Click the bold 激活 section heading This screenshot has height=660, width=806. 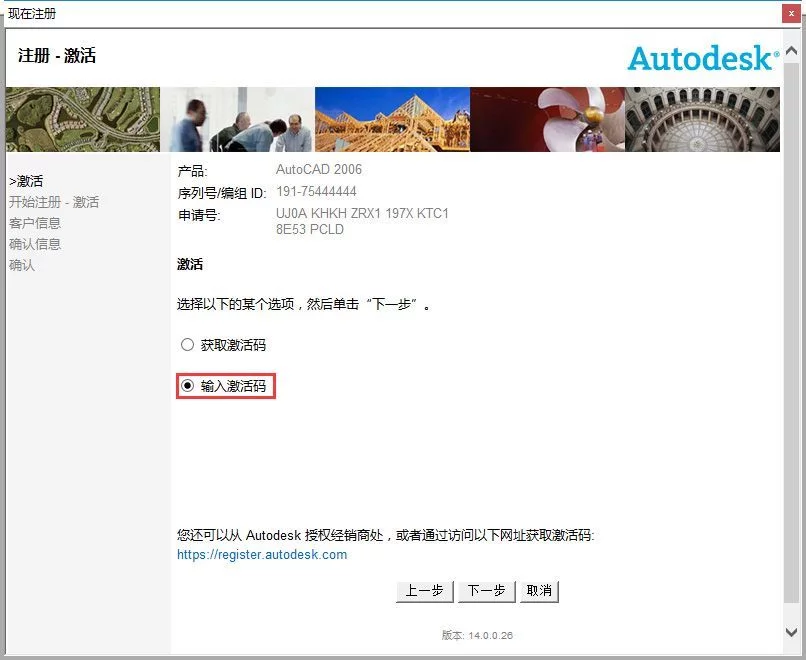pyautogui.click(x=190, y=264)
